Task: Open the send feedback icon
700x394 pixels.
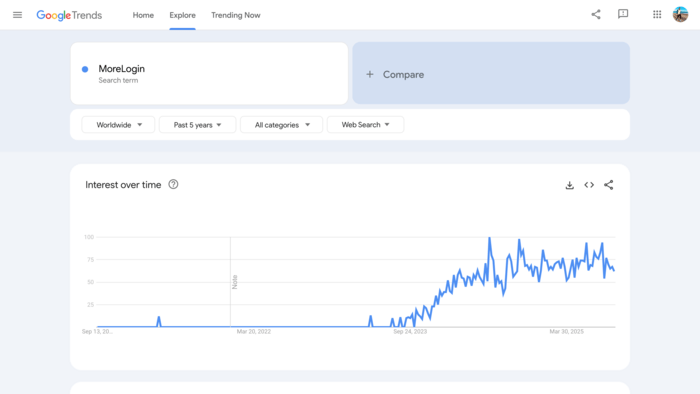Action: click(x=623, y=14)
